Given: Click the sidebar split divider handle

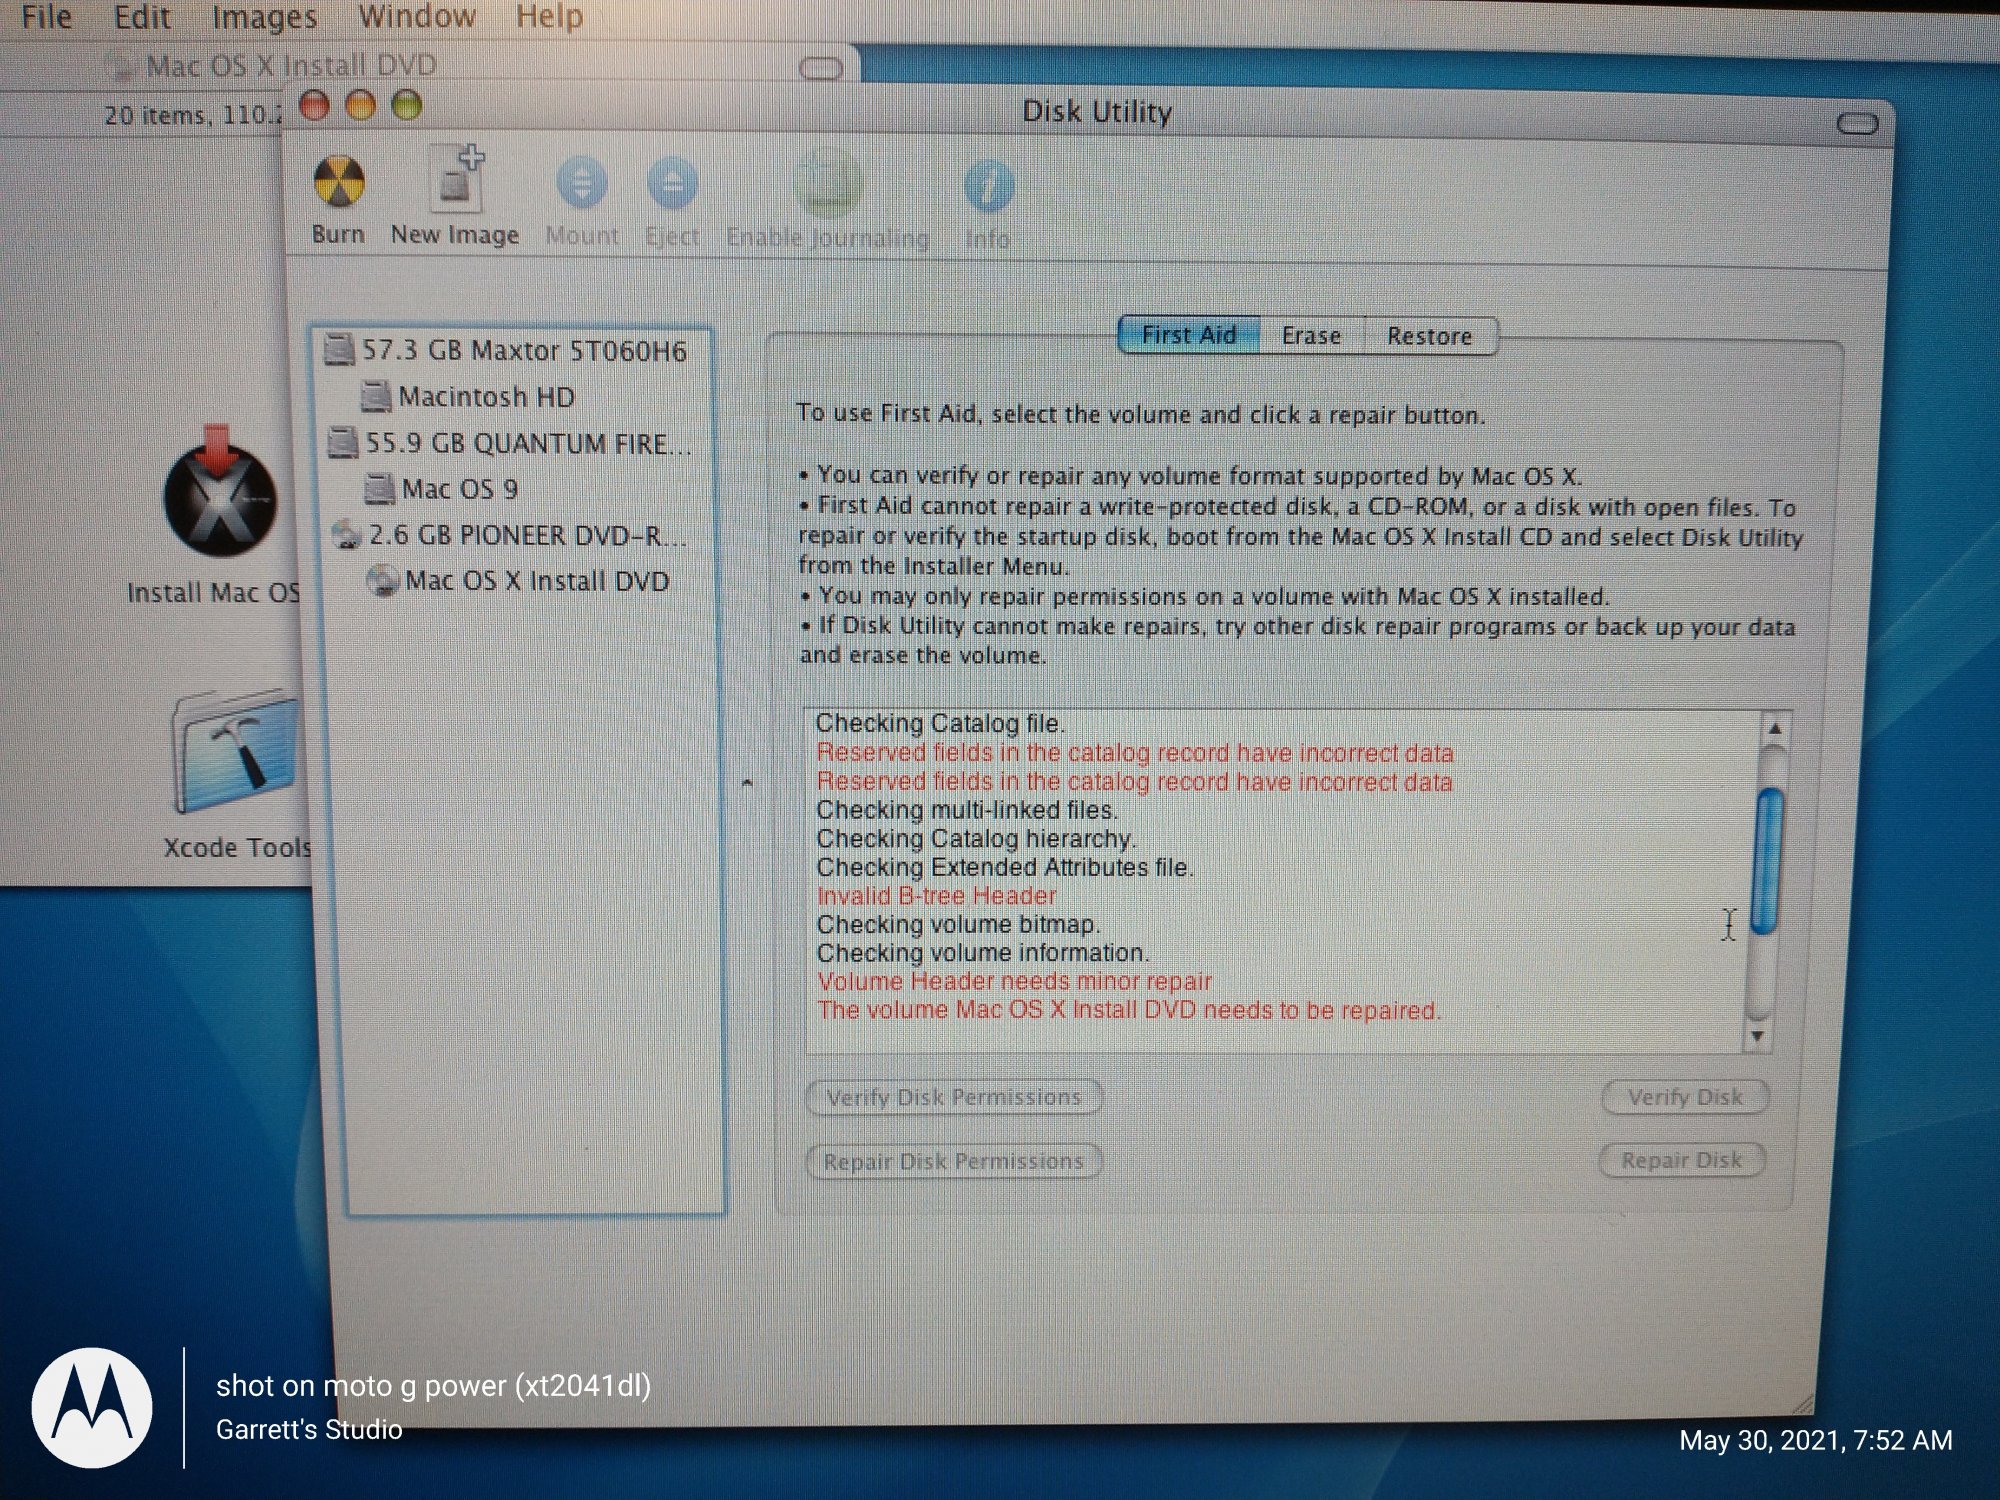Looking at the screenshot, I should tap(747, 783).
